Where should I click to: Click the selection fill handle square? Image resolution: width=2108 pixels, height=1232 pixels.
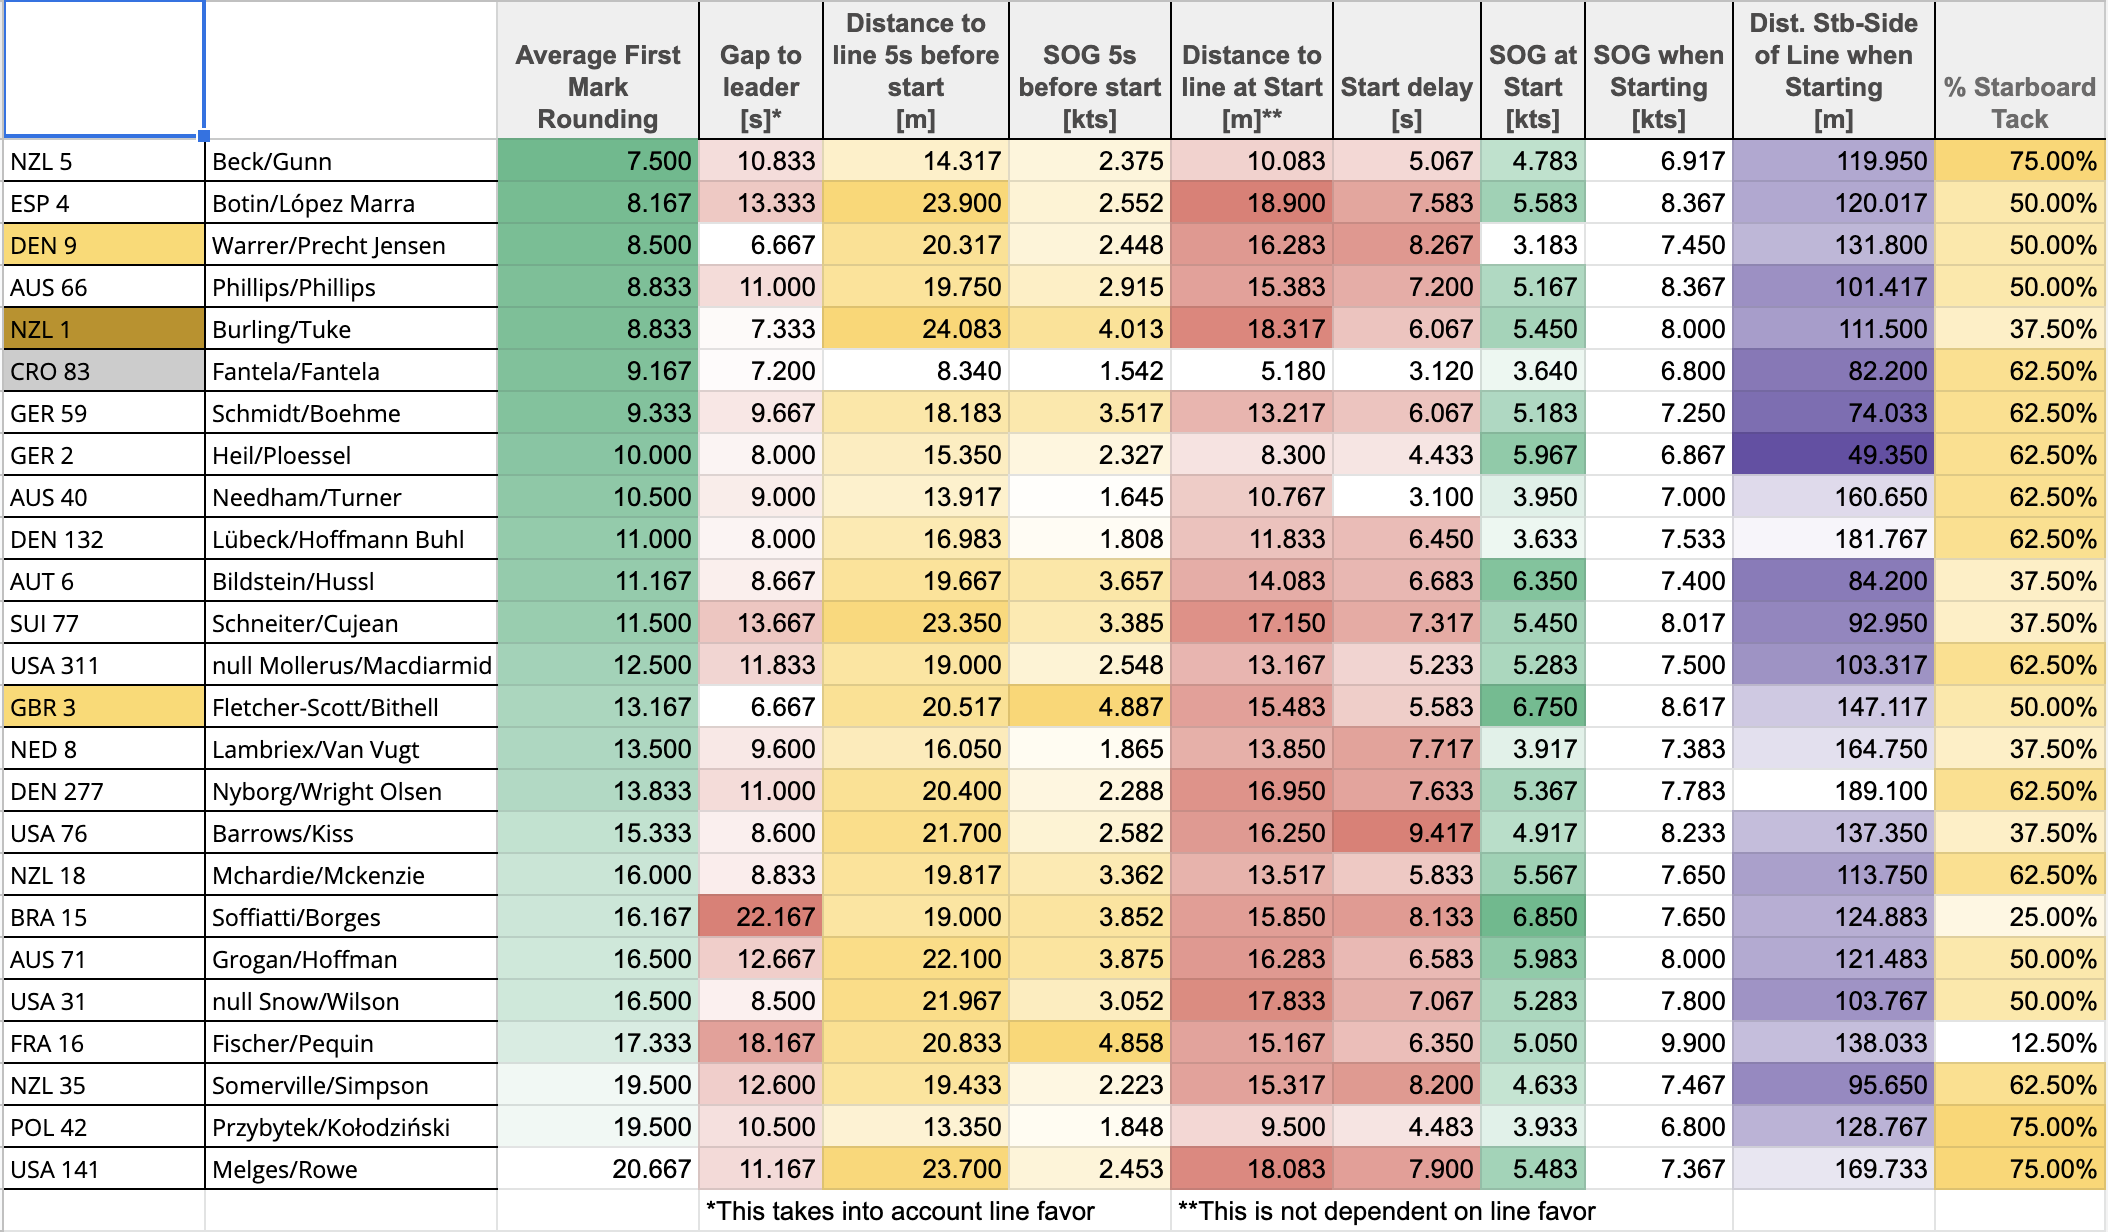tap(204, 136)
